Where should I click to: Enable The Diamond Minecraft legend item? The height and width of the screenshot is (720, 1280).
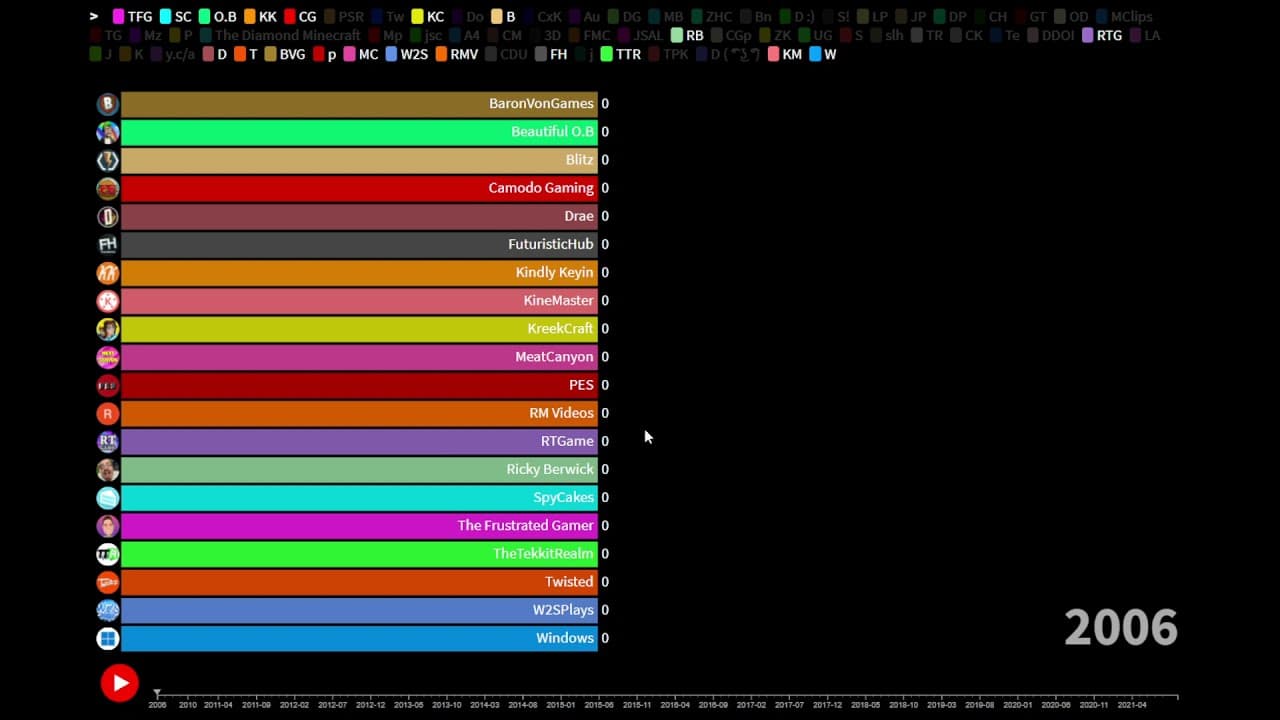tap(280, 36)
